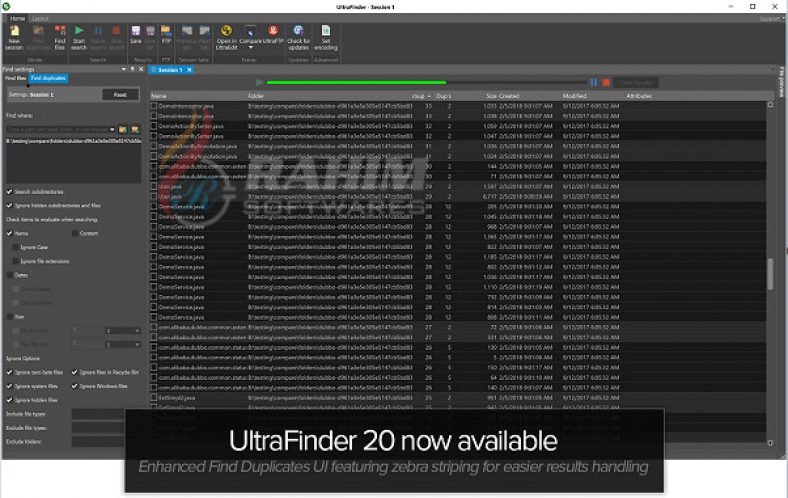The width and height of the screenshot is (788, 498).
Task: Click in the Exclude file types field
Action: [x=98, y=428]
